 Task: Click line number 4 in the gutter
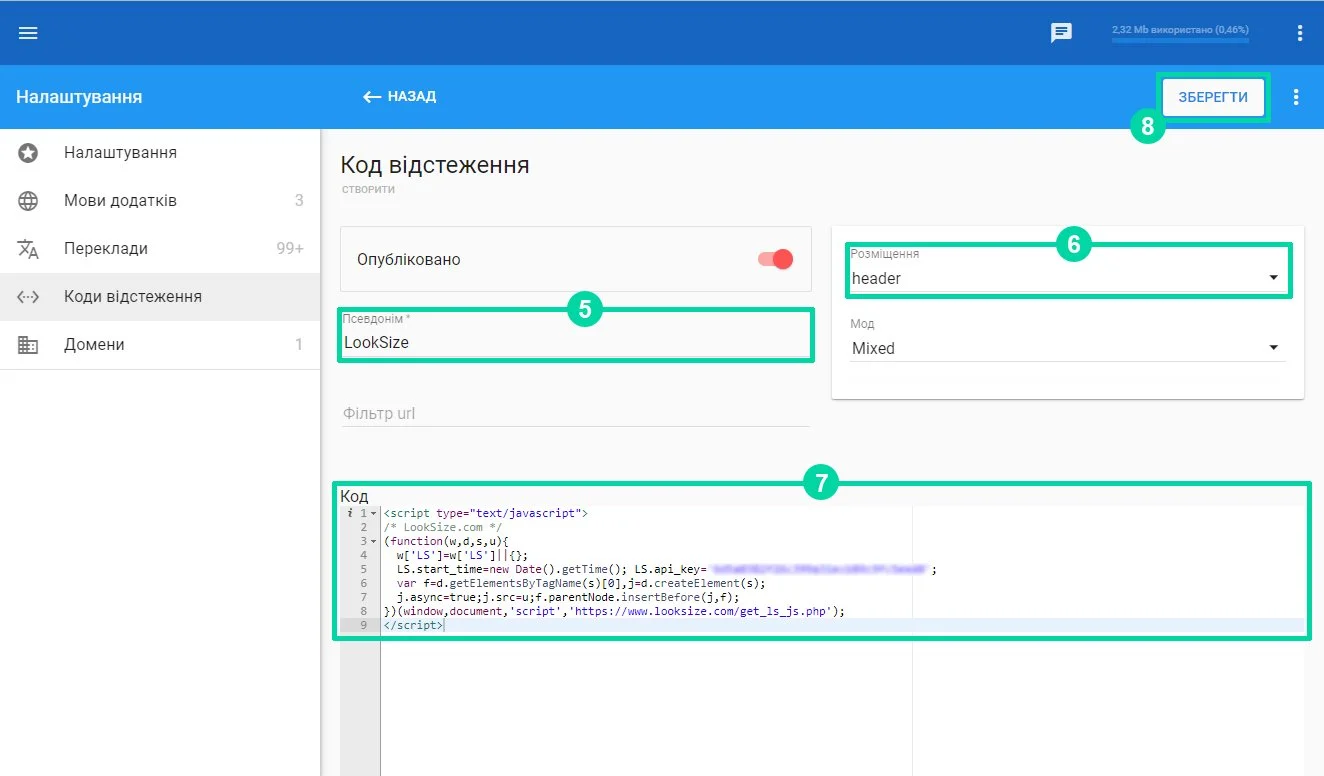click(x=363, y=555)
